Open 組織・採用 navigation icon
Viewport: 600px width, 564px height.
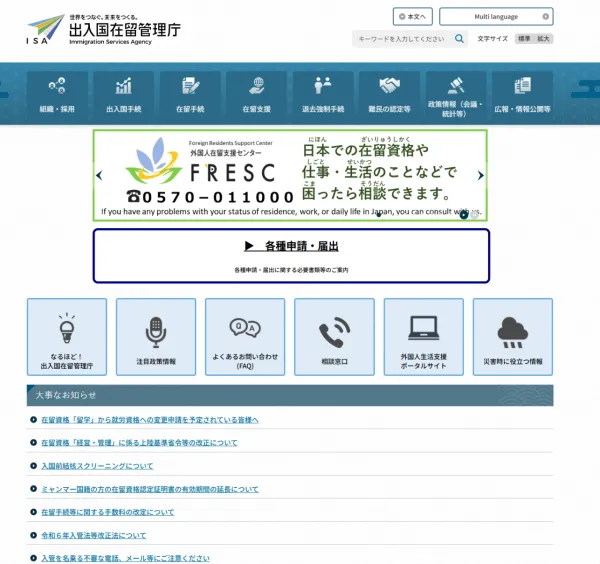point(57,92)
